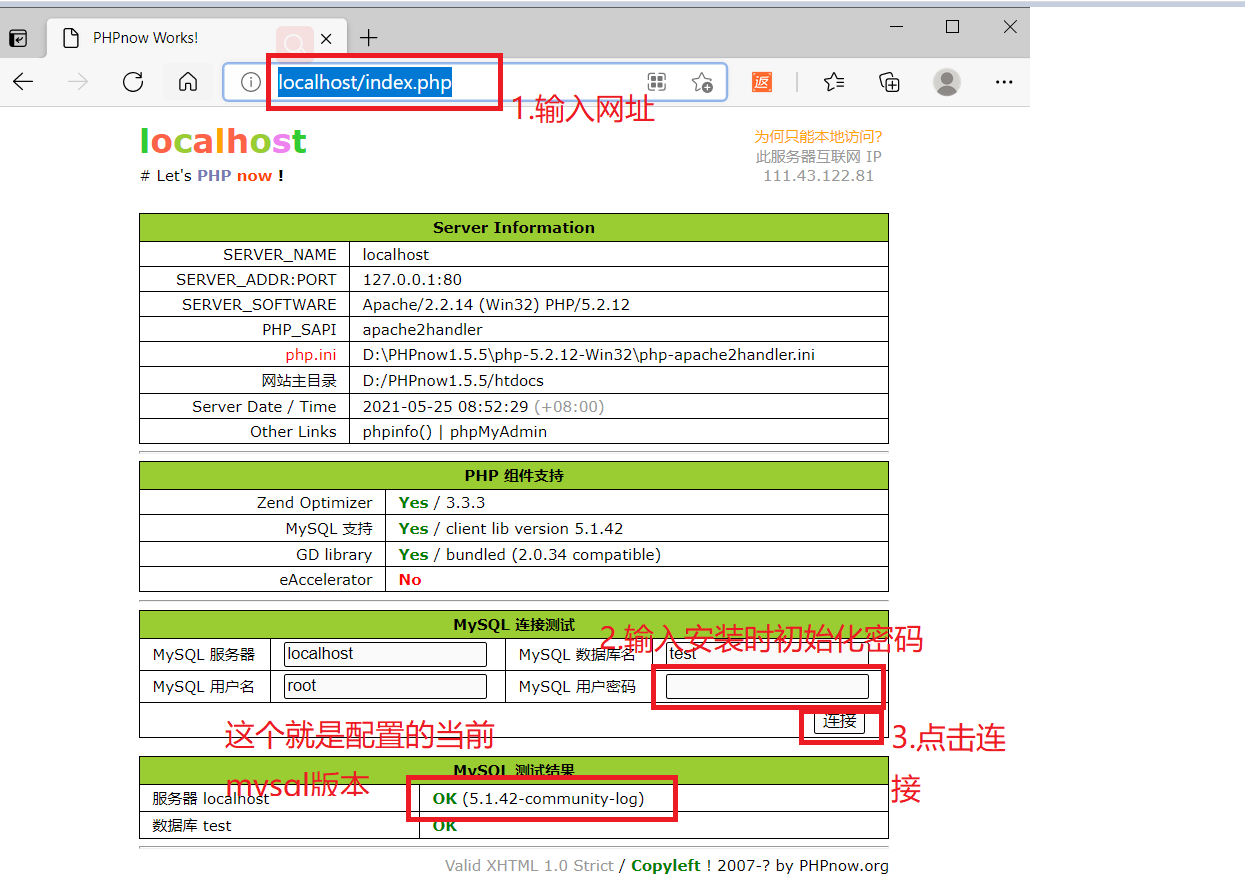Open the orange cashback extension icon
Image resolution: width=1245 pixels, height=889 pixels.
point(762,83)
